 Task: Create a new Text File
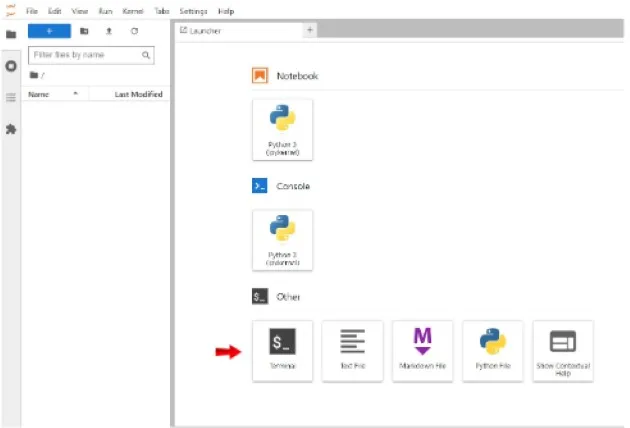point(352,351)
